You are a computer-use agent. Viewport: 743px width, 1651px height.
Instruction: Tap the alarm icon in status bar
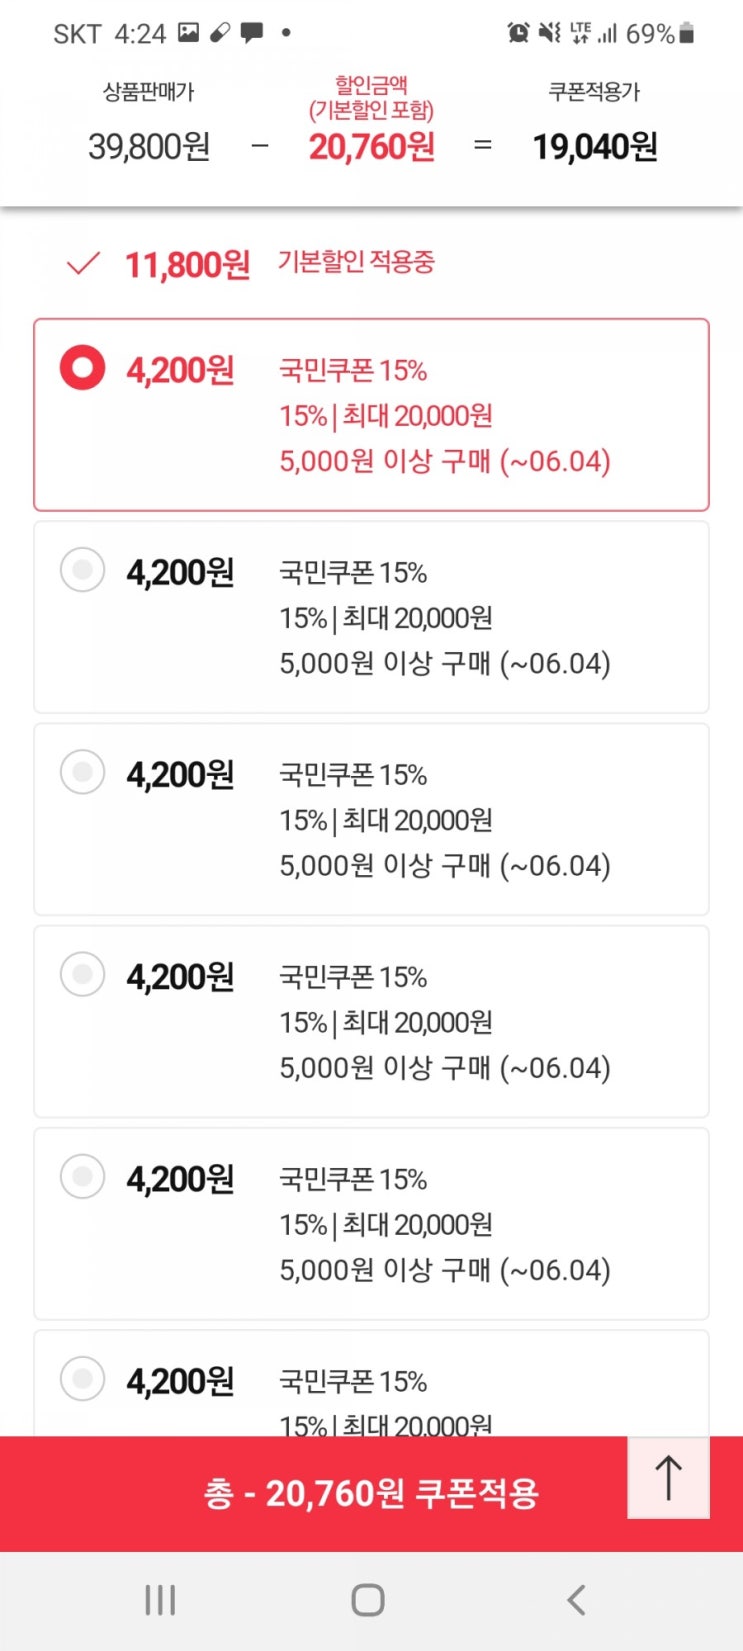pos(518,33)
